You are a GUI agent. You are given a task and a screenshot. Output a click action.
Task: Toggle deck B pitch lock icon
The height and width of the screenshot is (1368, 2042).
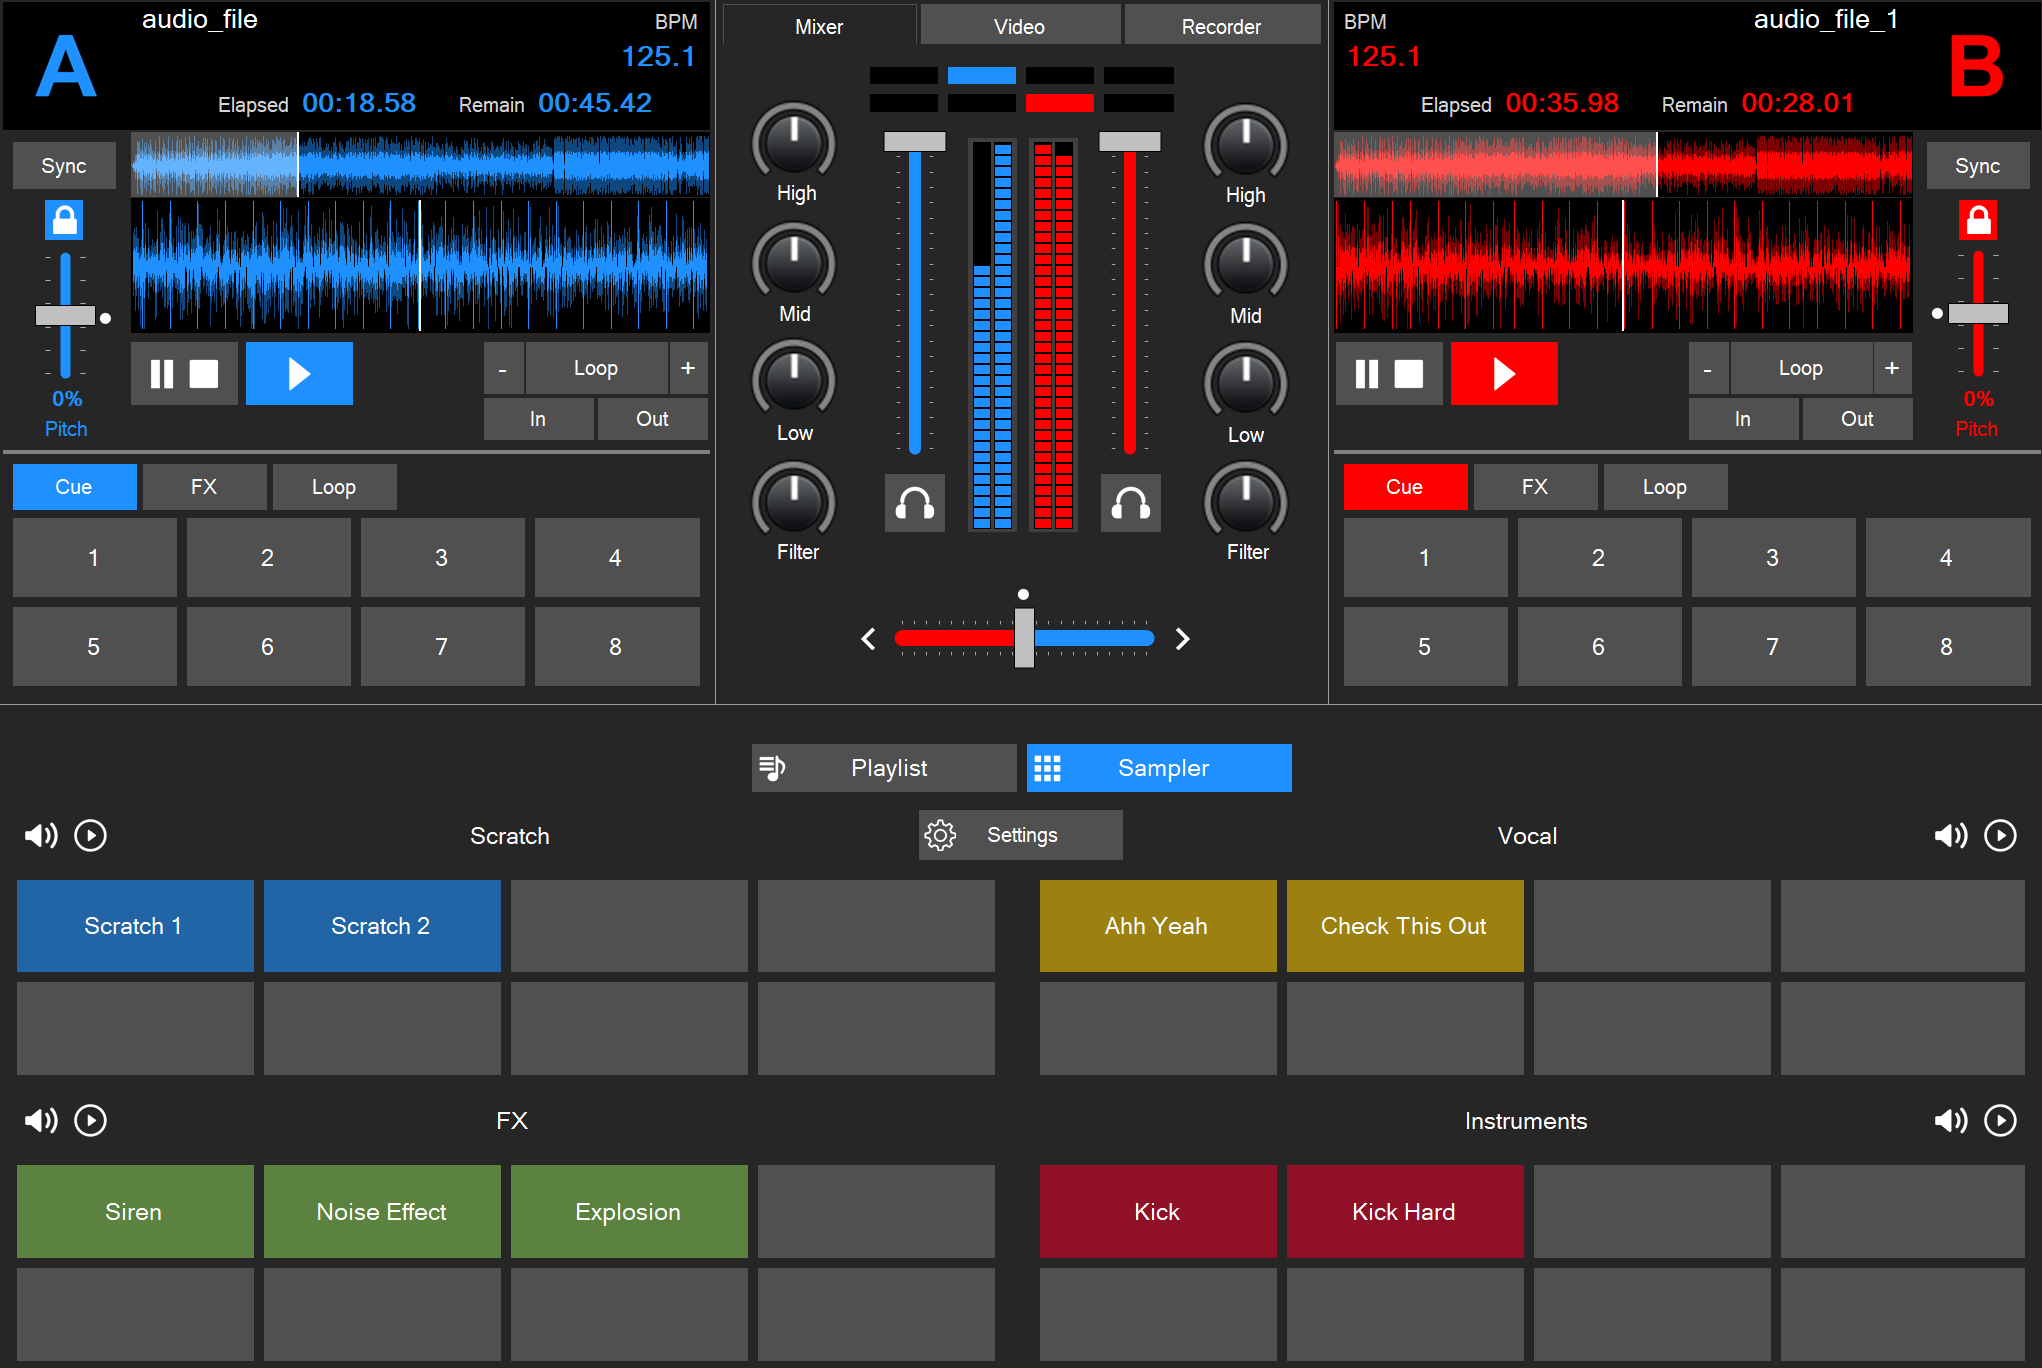coord(1978,220)
